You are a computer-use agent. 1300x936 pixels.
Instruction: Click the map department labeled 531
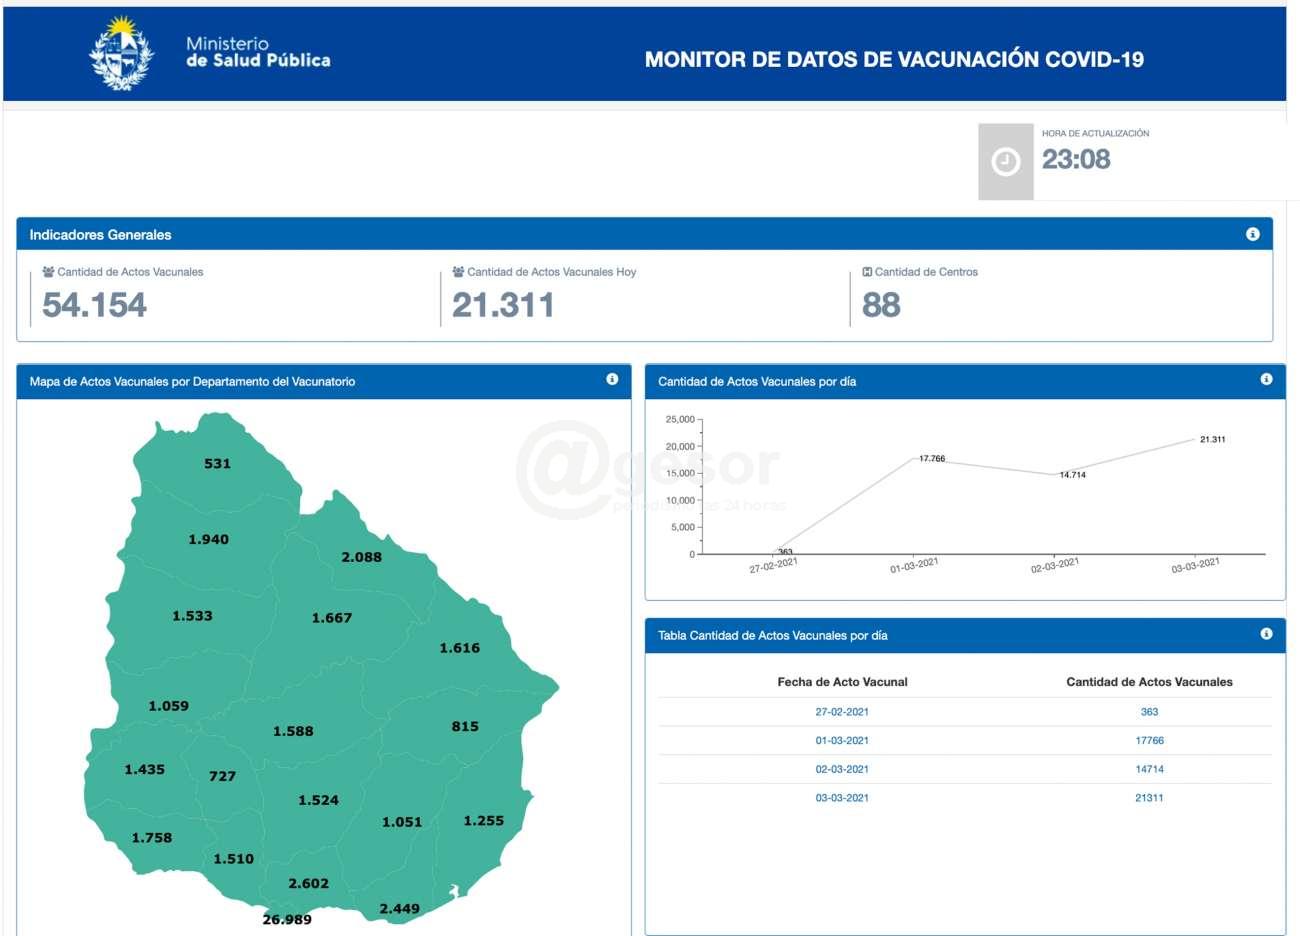coord(217,464)
